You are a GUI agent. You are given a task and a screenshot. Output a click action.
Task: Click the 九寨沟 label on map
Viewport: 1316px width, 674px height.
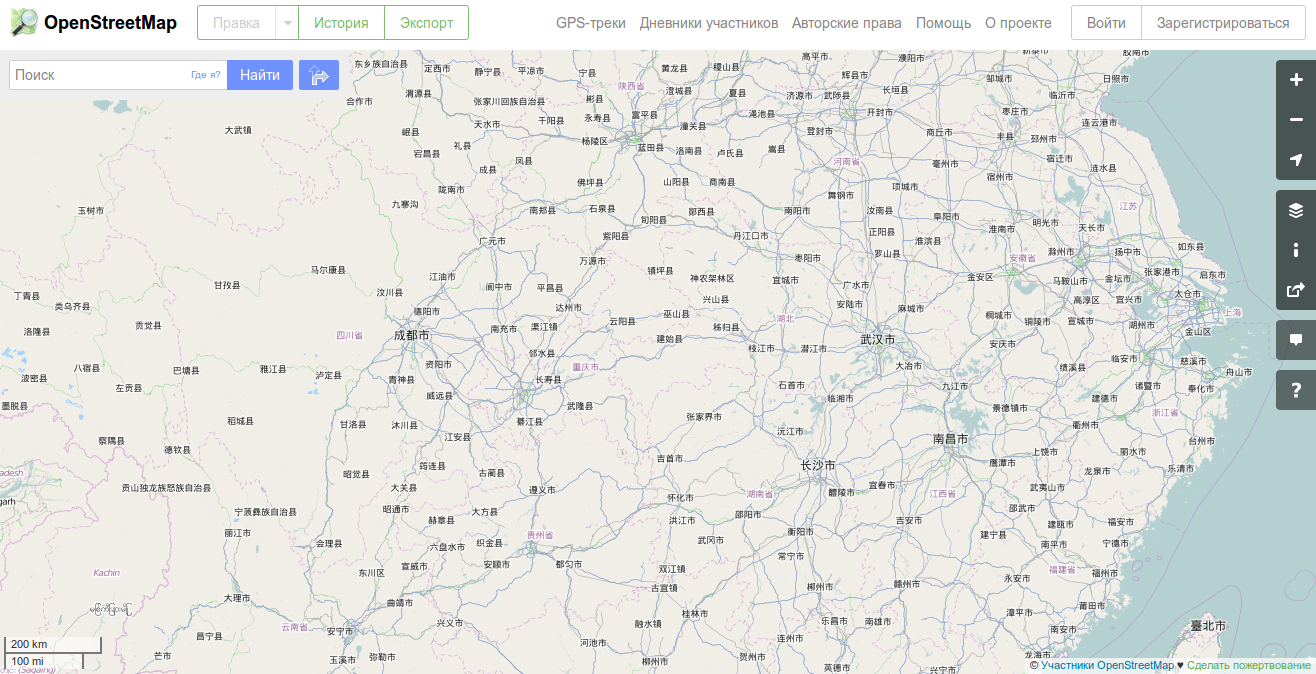click(x=405, y=204)
